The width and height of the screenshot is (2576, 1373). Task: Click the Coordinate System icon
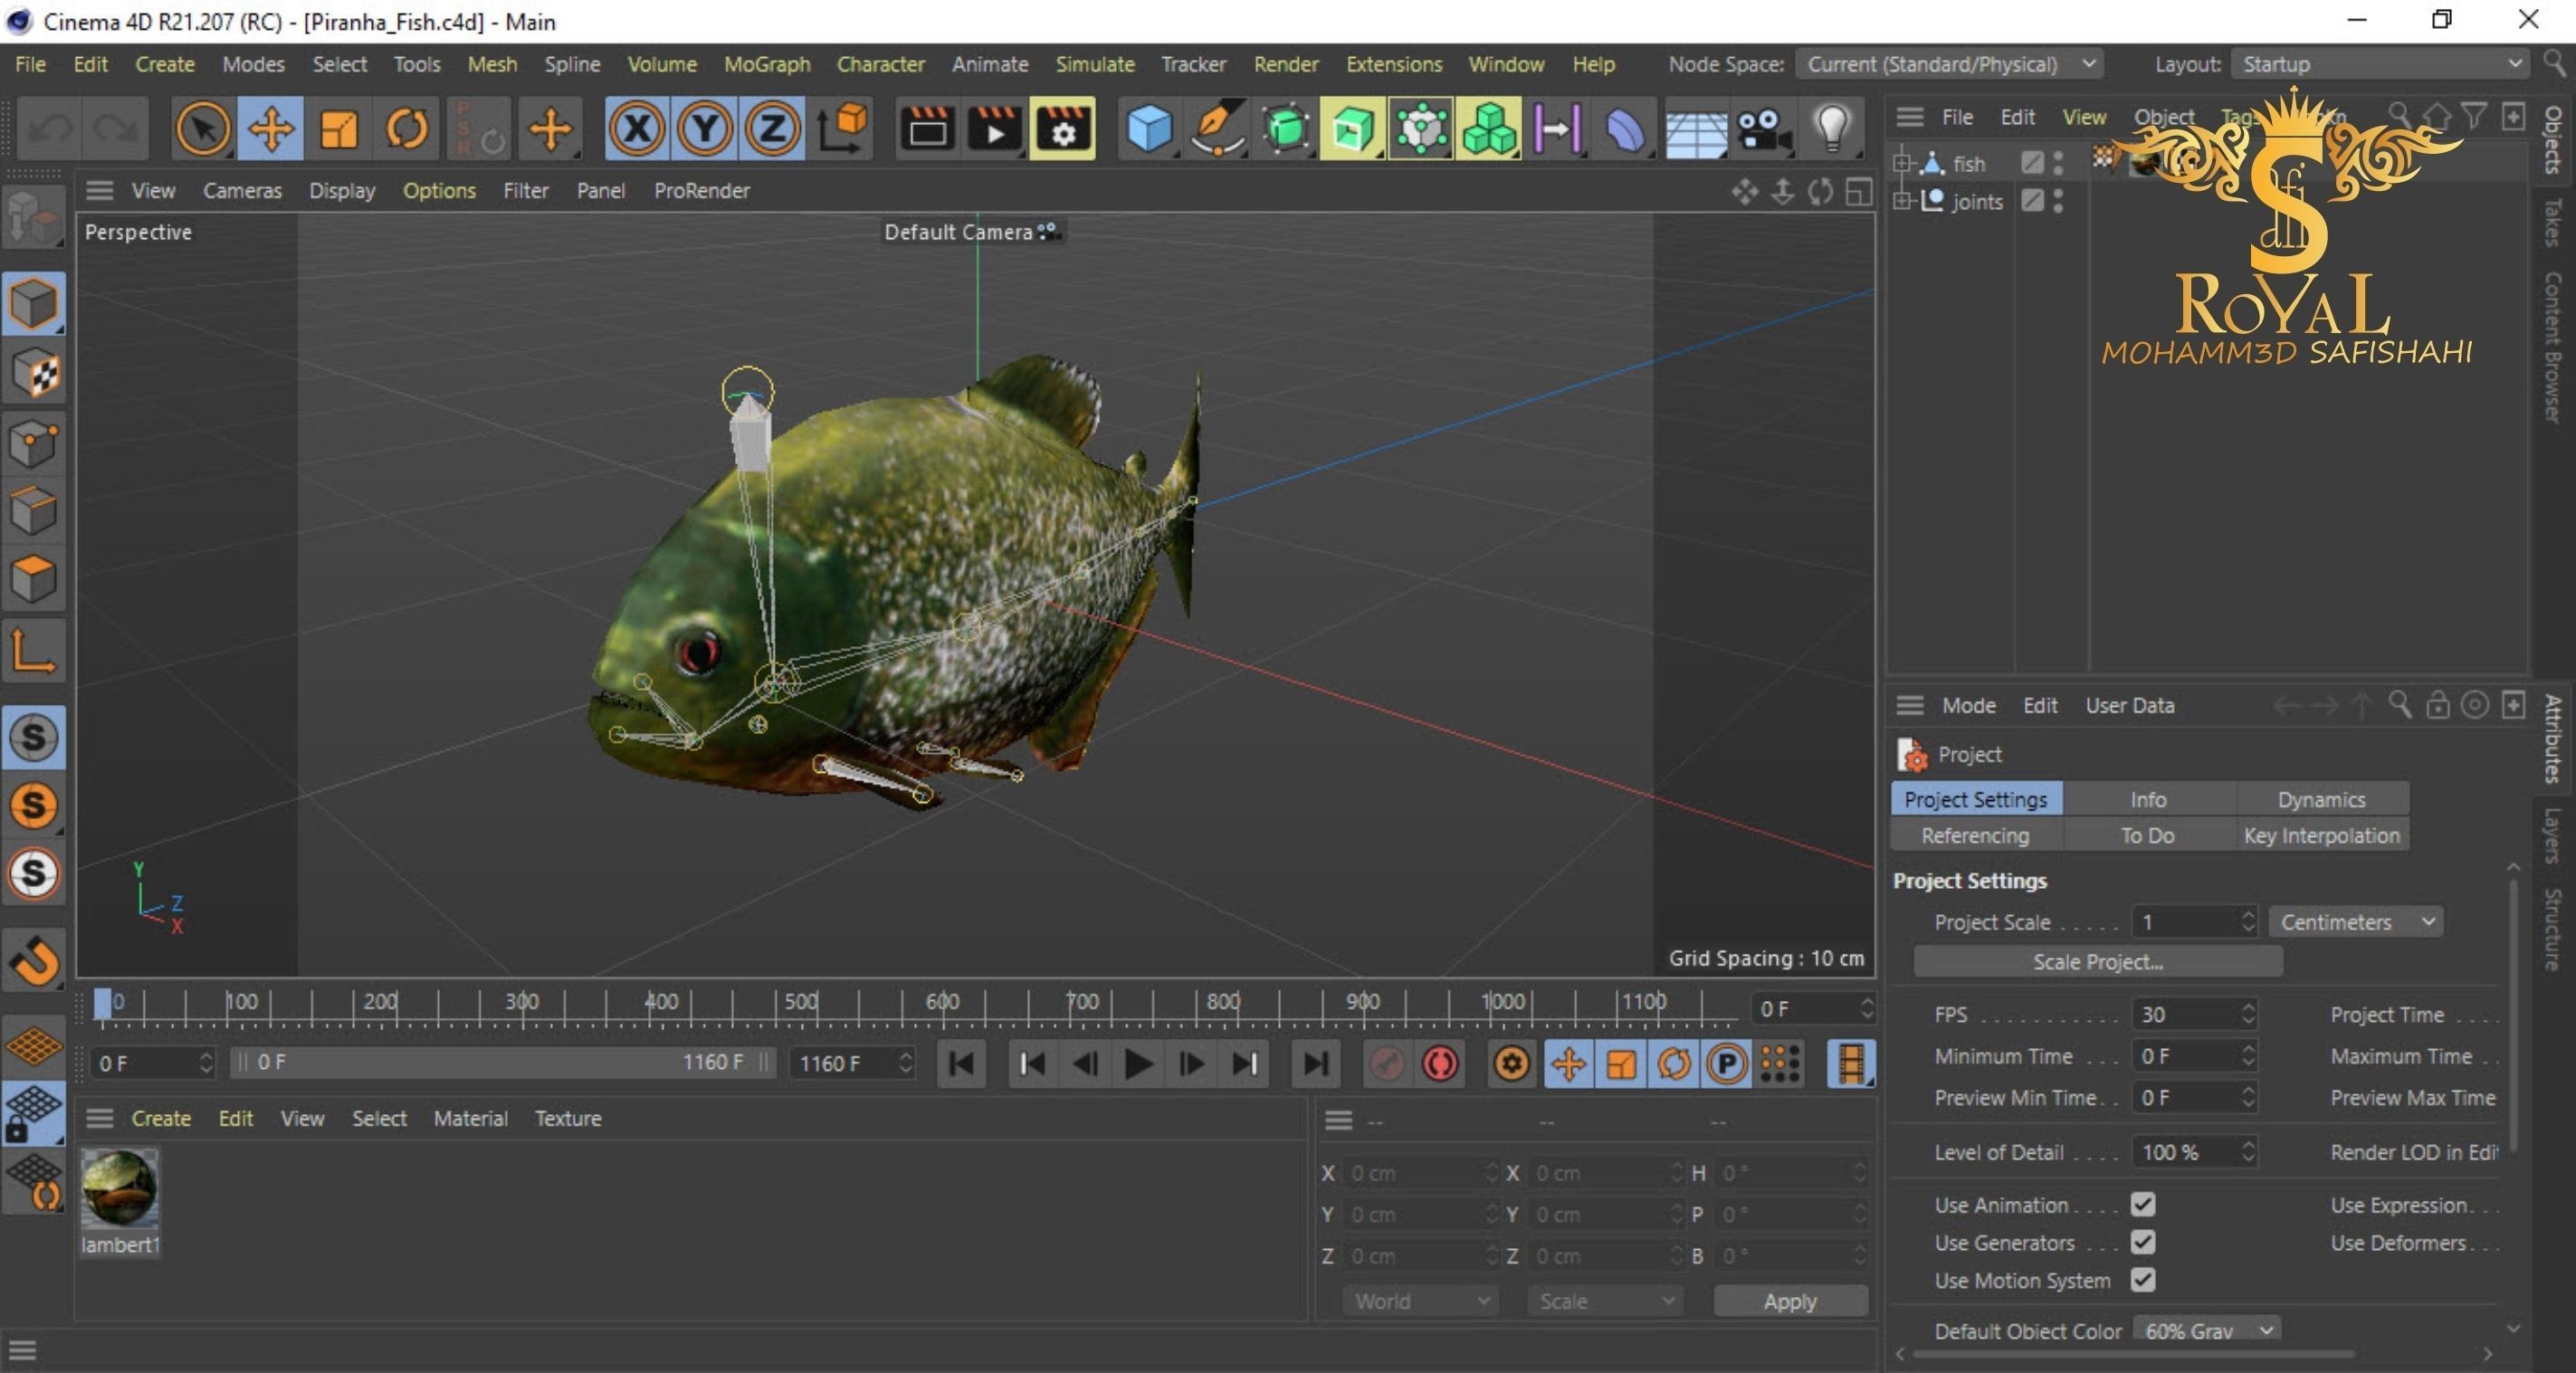[842, 129]
